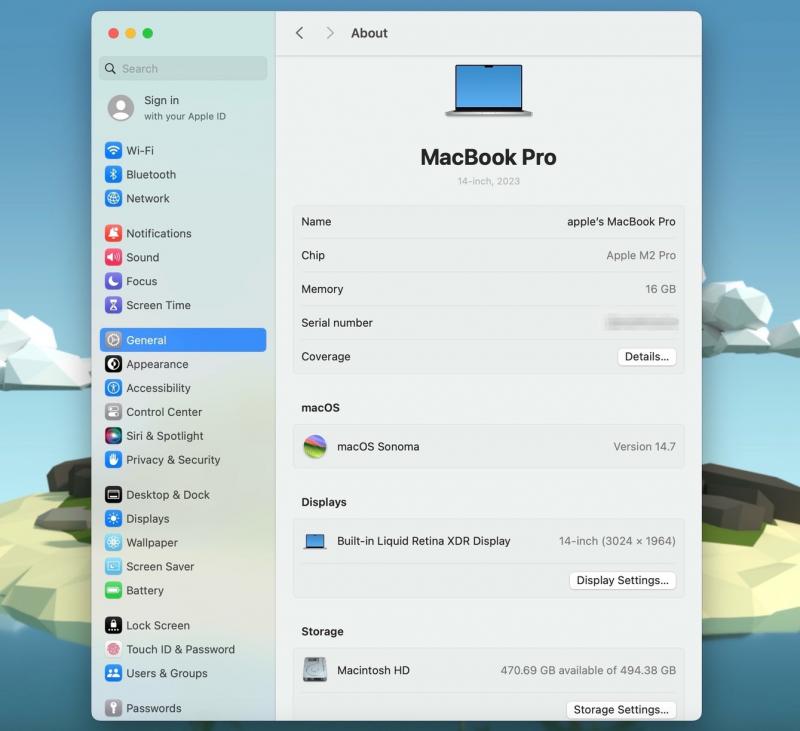Select the Siri & Spotlight icon
The width and height of the screenshot is (800, 731).
pos(114,437)
